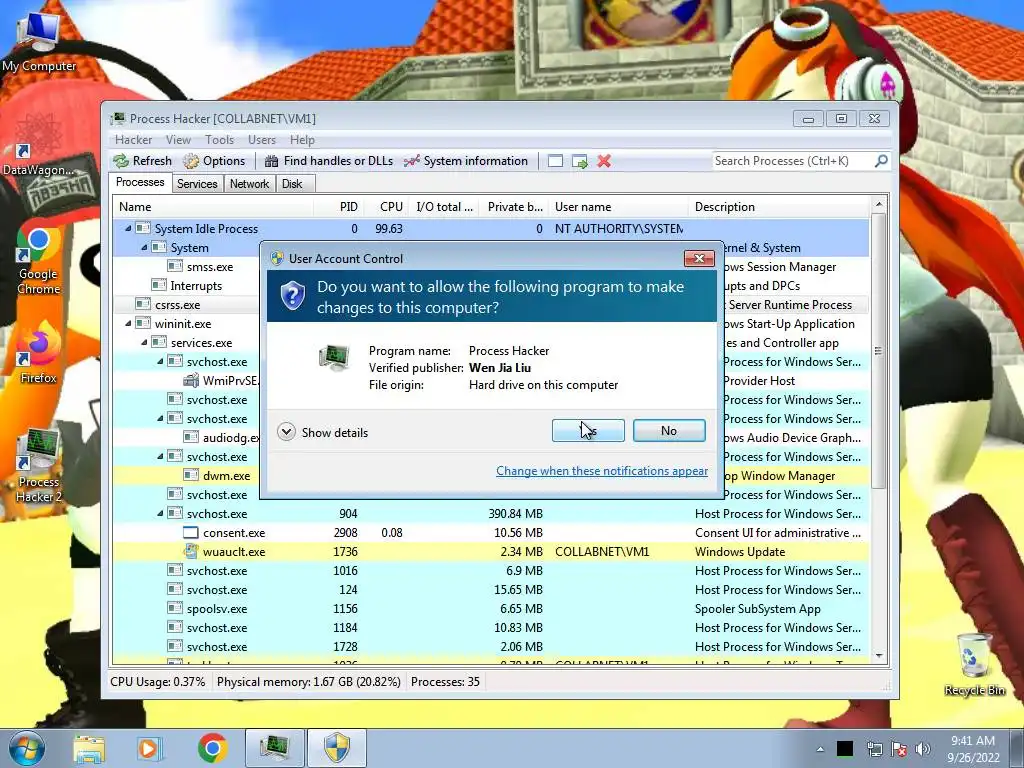This screenshot has width=1024, height=768.
Task: Open Process Hacker 2 desktop shortcut
Action: point(39,466)
